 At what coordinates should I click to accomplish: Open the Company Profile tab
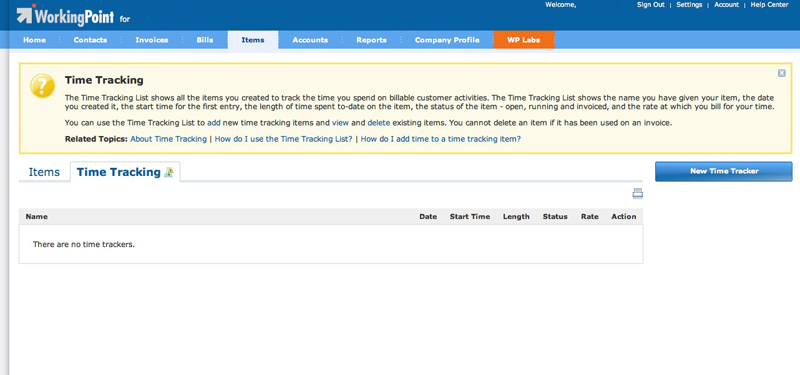click(447, 40)
